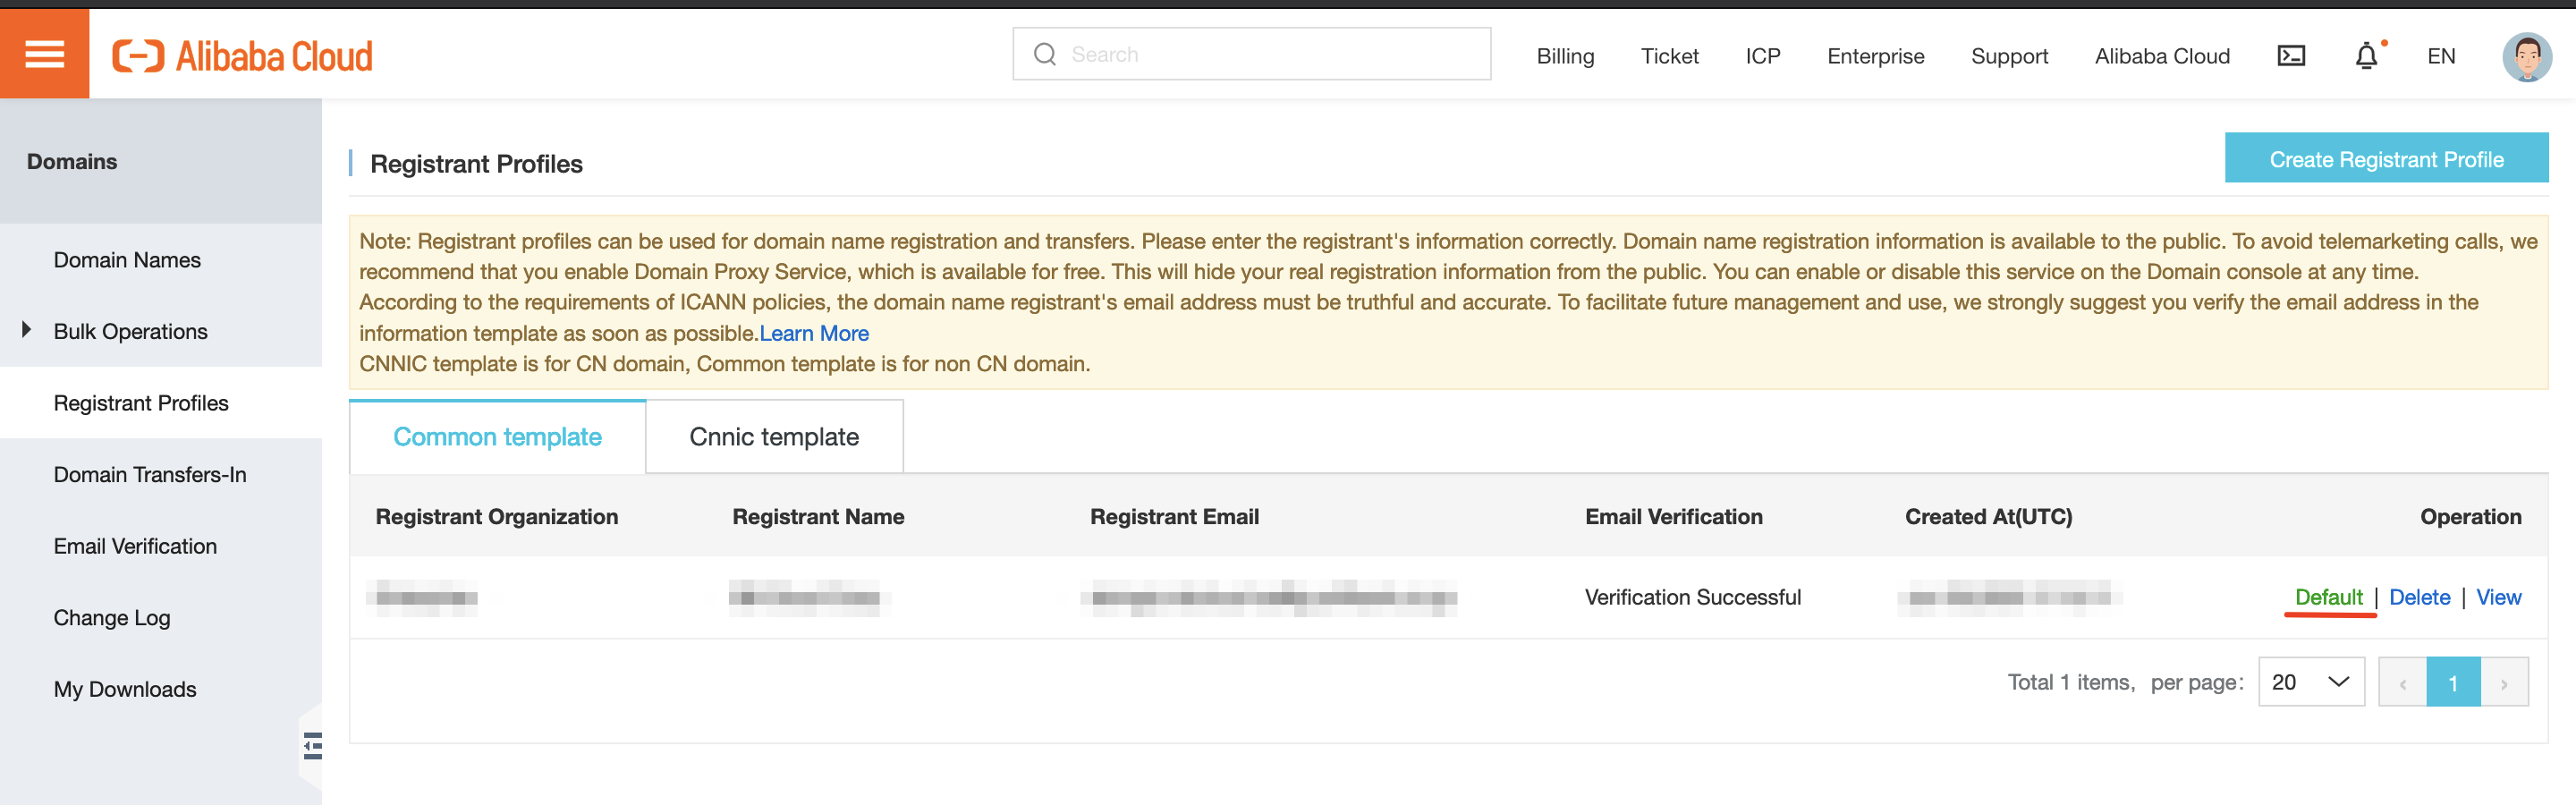
Task: Click the Alibaba Cloud logo
Action: click(x=242, y=56)
